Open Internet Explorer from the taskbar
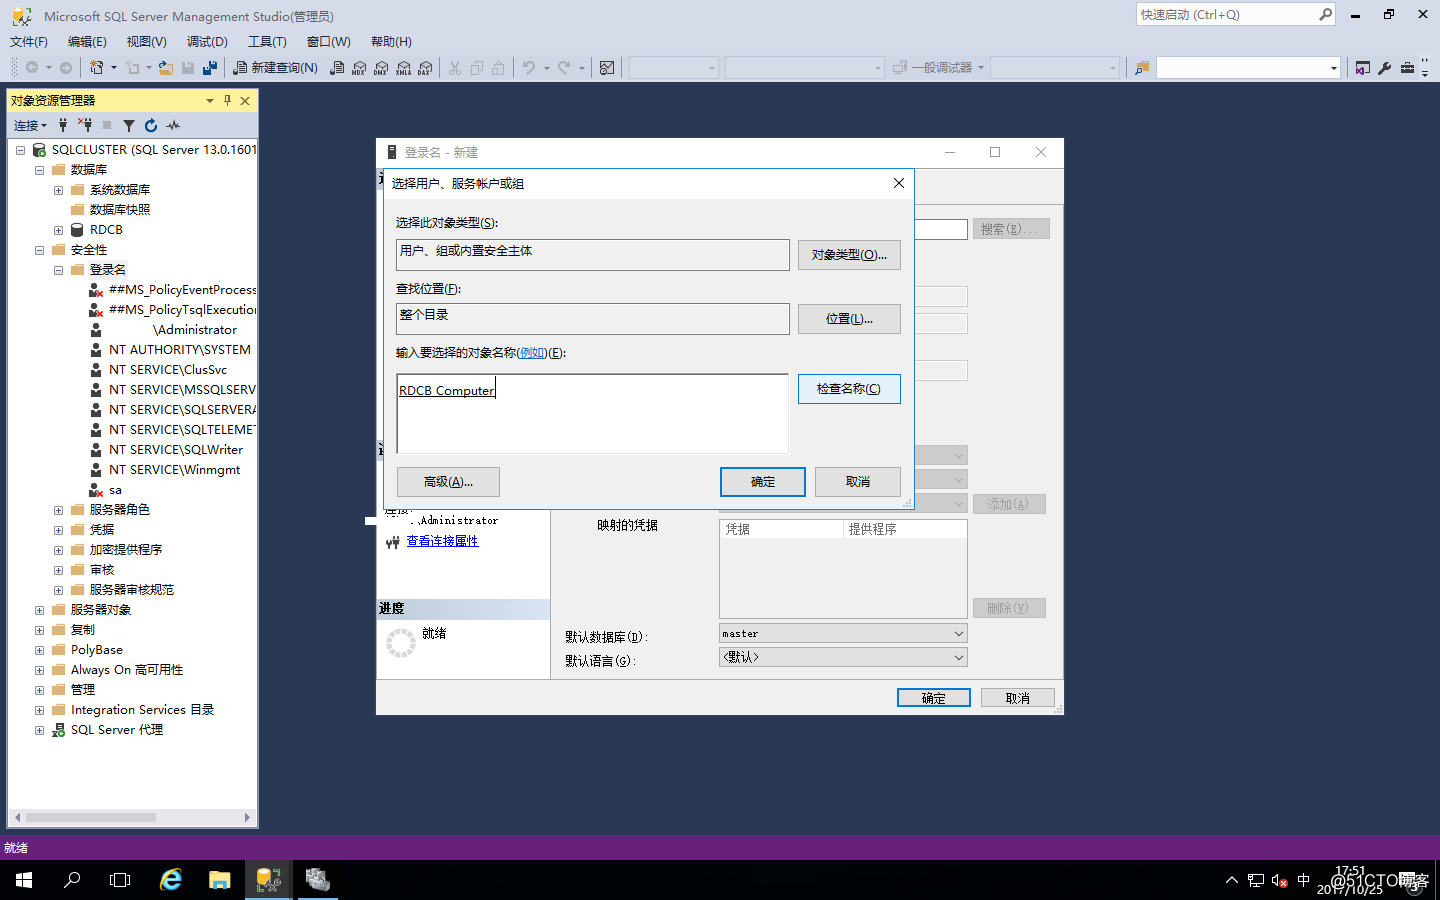 coord(171,879)
